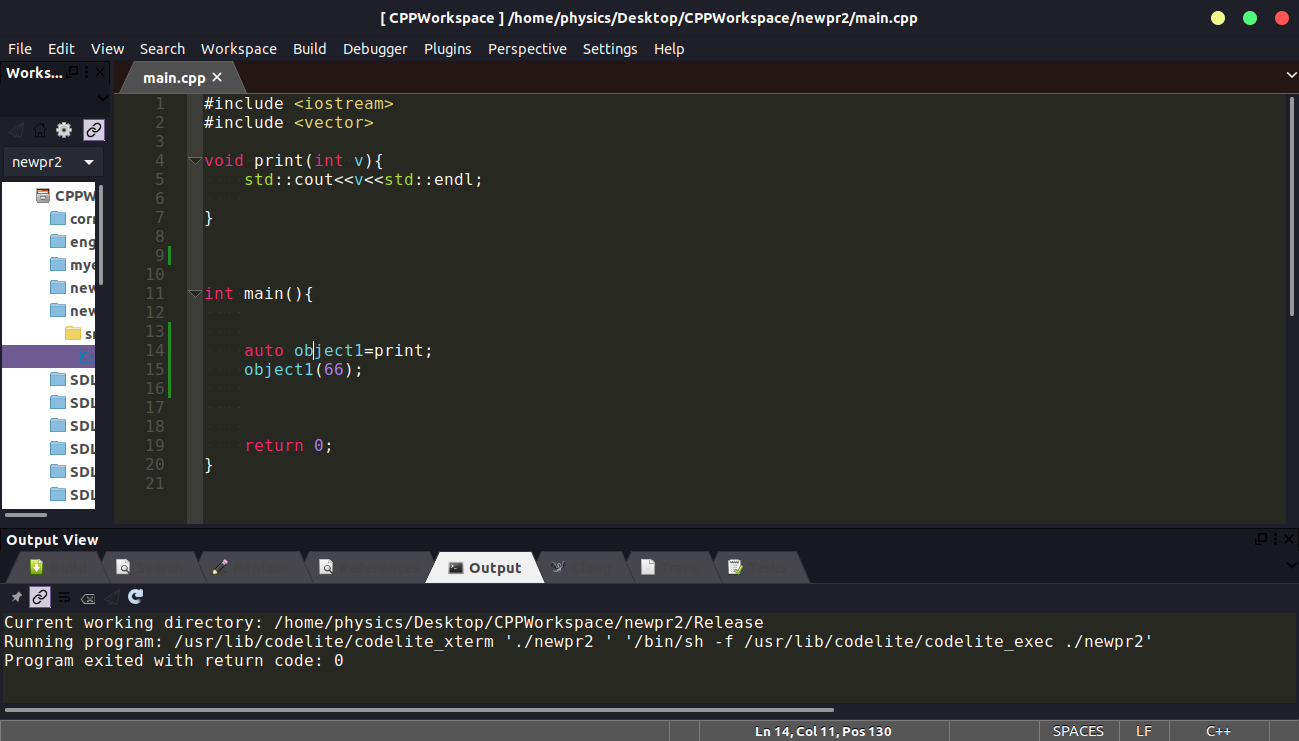Clear the Output view with the erase icon
This screenshot has width=1299, height=741.
coord(87,597)
